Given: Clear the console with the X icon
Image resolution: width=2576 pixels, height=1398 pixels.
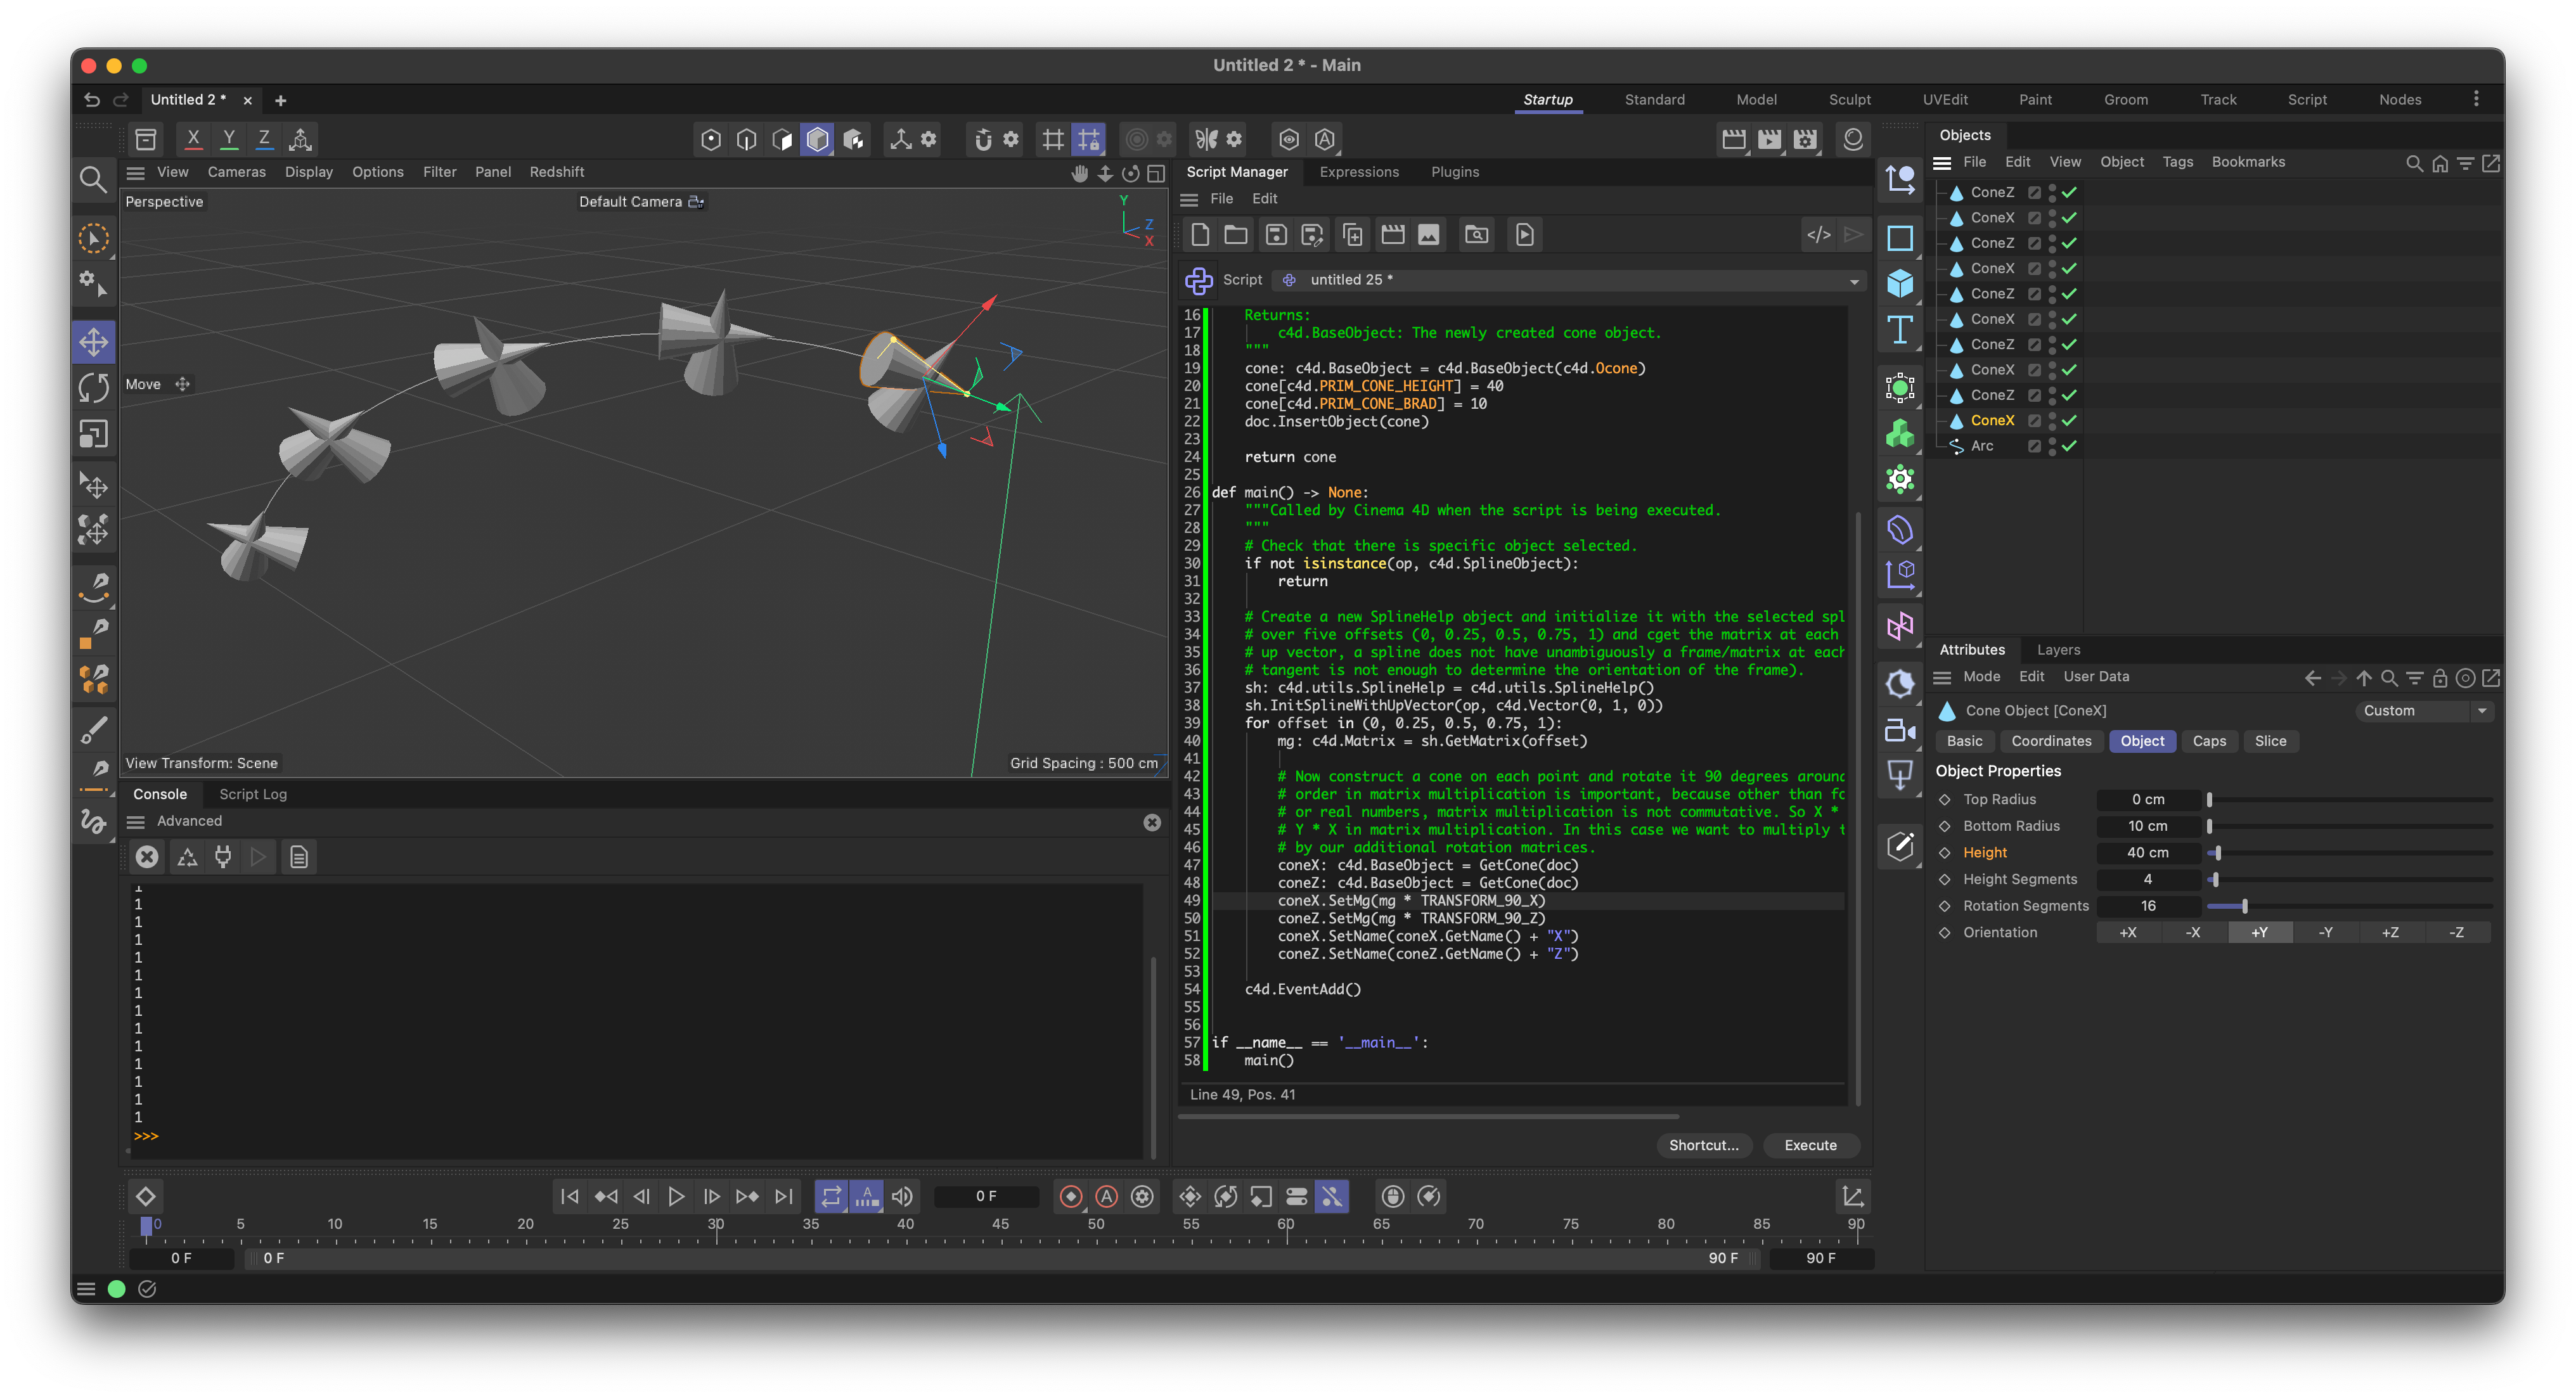Looking at the screenshot, I should [x=147, y=857].
